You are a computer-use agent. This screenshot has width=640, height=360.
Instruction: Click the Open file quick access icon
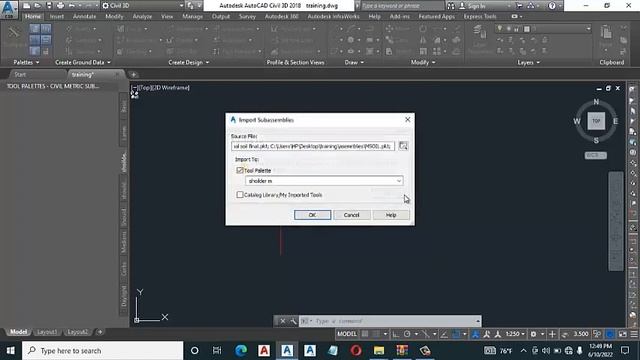click(x=38, y=6)
